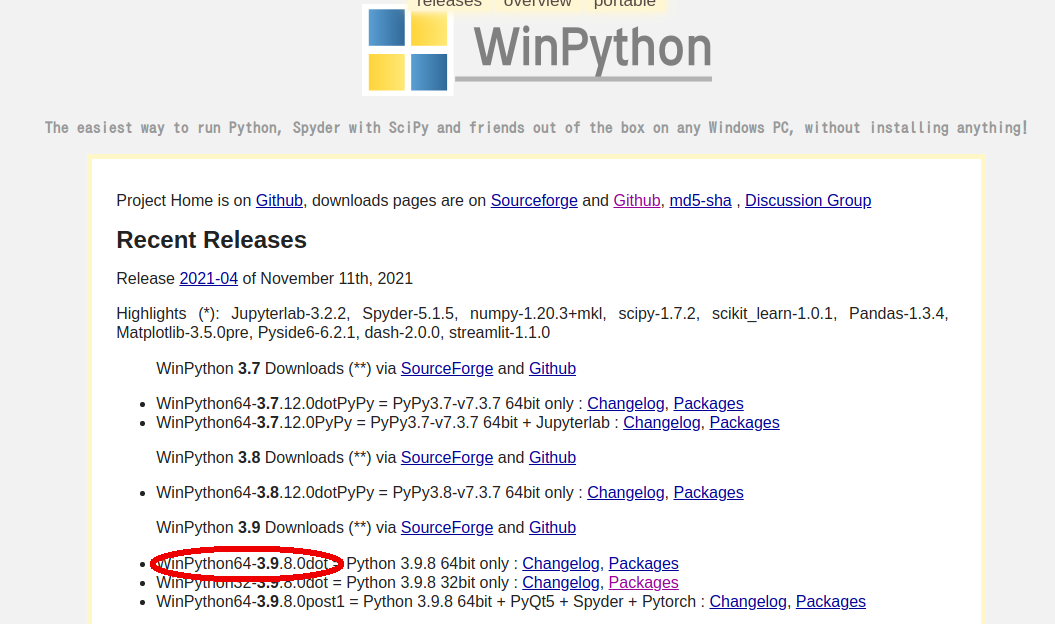The height and width of the screenshot is (624, 1055).
Task: Click Packages for WinPython64-3.7.12.0PyPy
Action: coord(744,422)
